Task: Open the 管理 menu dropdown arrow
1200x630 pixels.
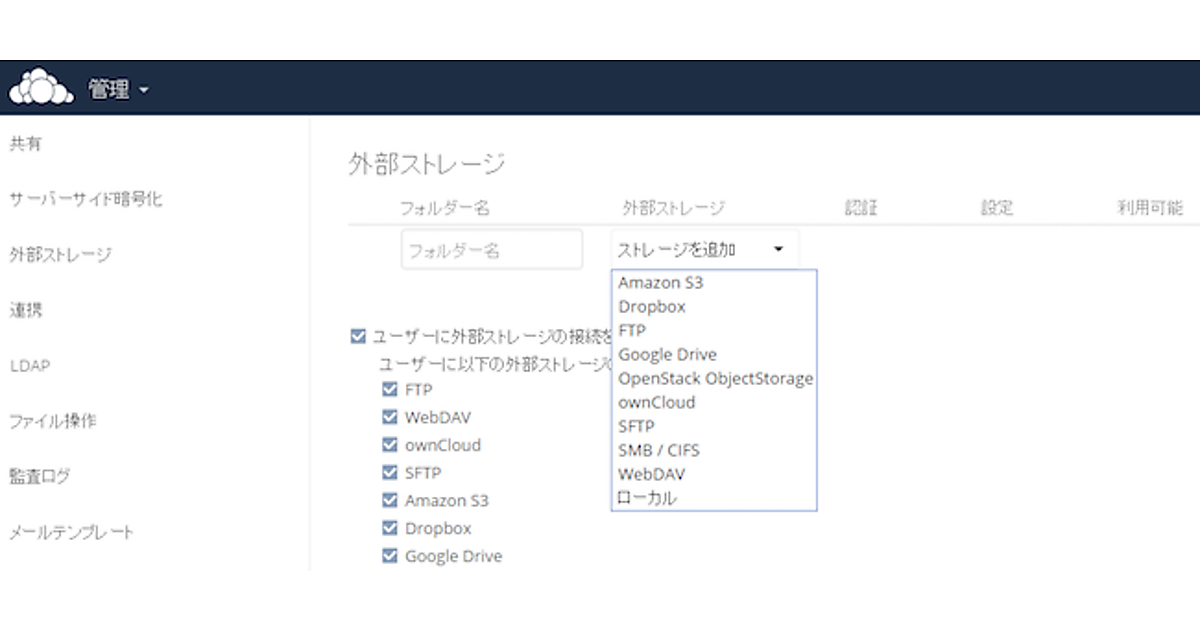Action: point(144,90)
